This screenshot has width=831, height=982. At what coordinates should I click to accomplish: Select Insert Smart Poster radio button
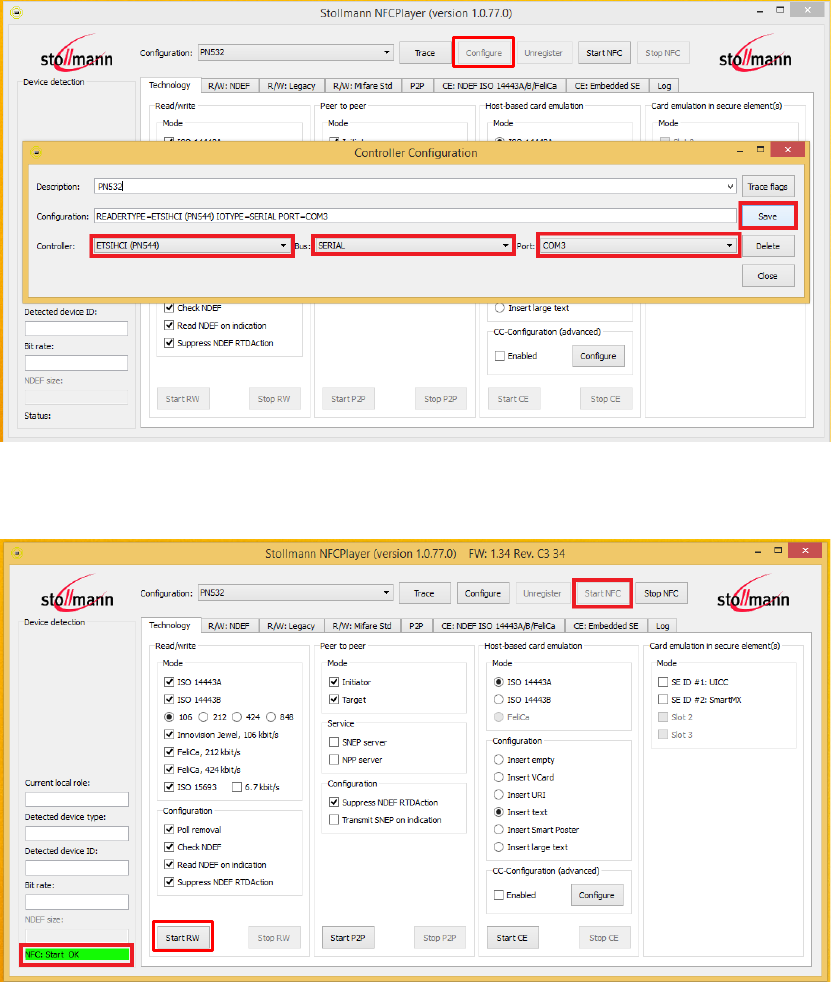coord(499,830)
